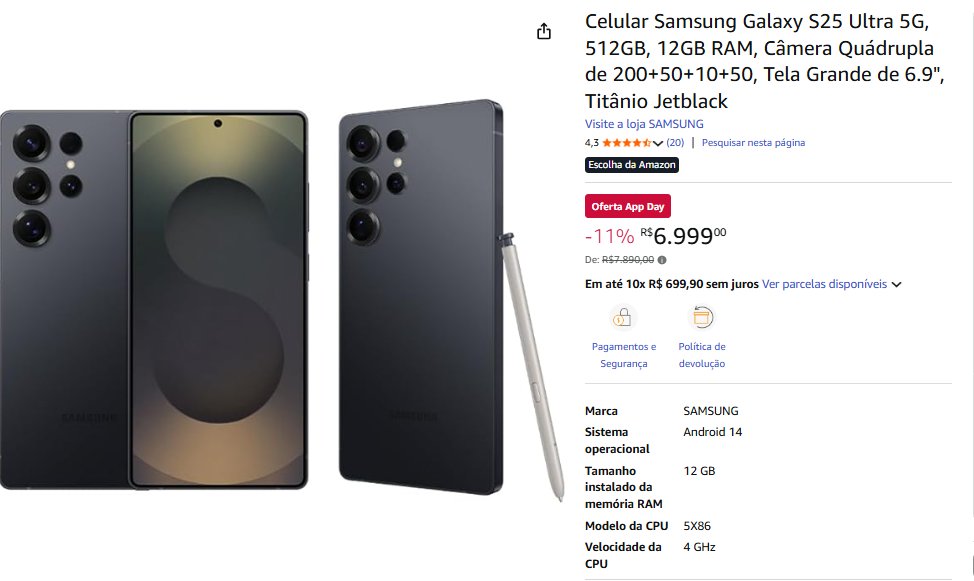974x581 pixels.
Task: Click the R$6.999 price
Action: point(683,236)
